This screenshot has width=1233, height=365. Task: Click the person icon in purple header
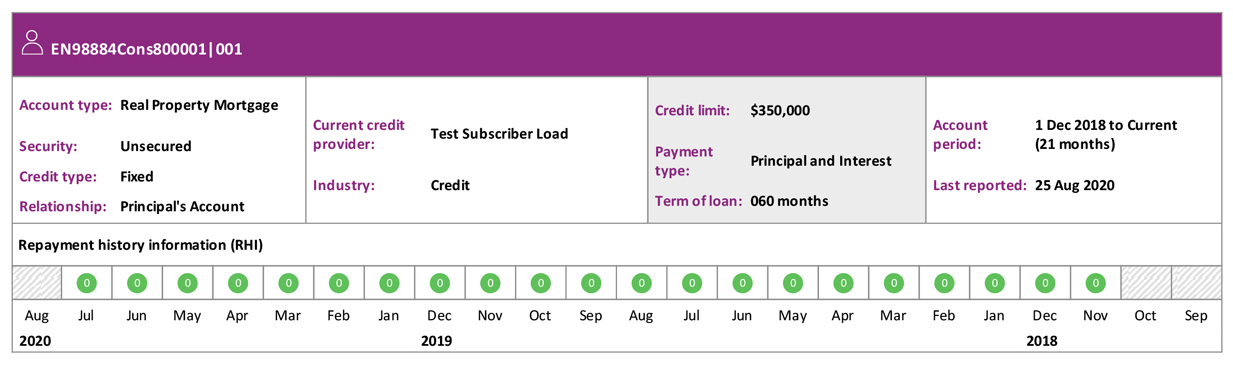pyautogui.click(x=32, y=42)
